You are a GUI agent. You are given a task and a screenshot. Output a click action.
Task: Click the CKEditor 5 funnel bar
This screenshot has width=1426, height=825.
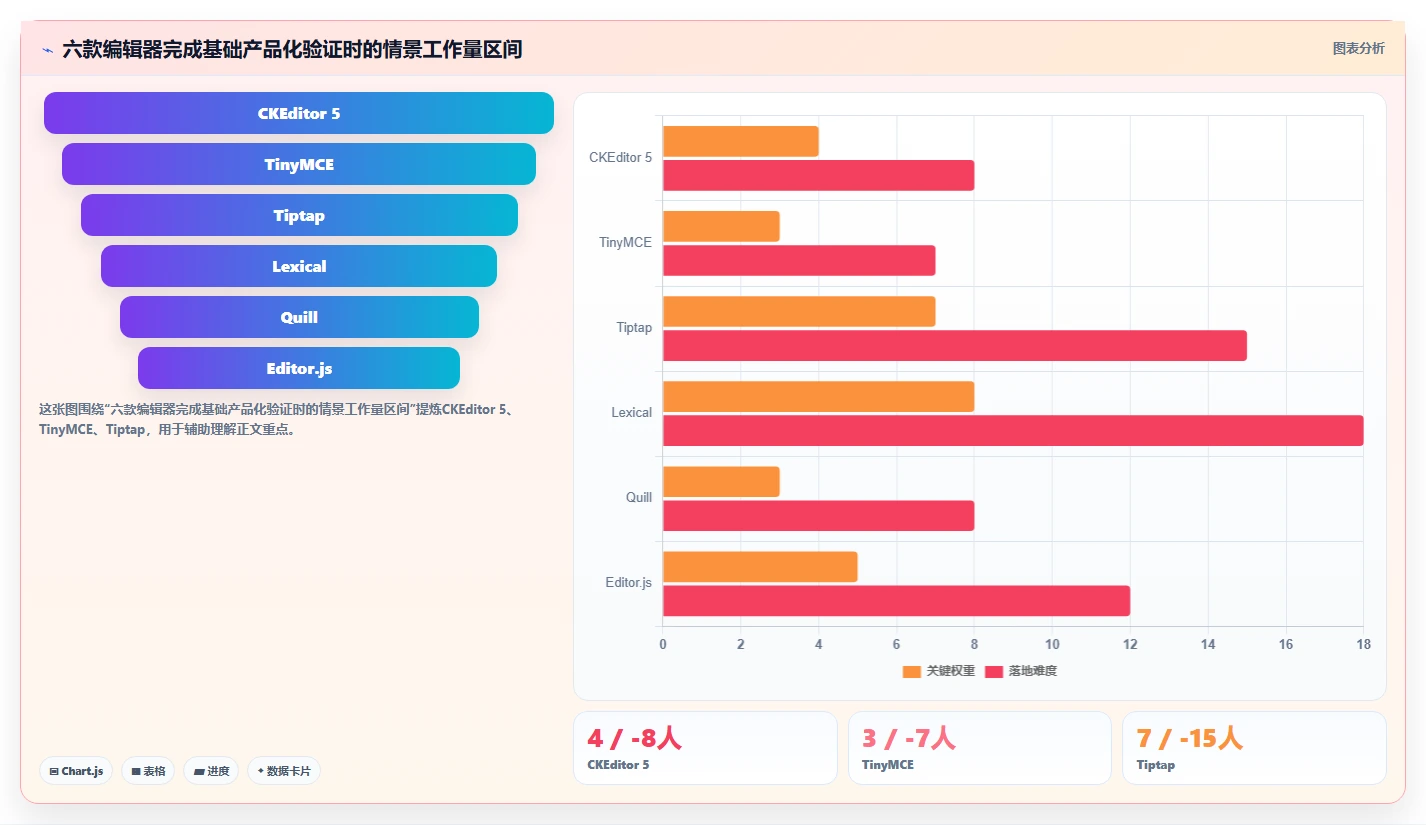[299, 113]
